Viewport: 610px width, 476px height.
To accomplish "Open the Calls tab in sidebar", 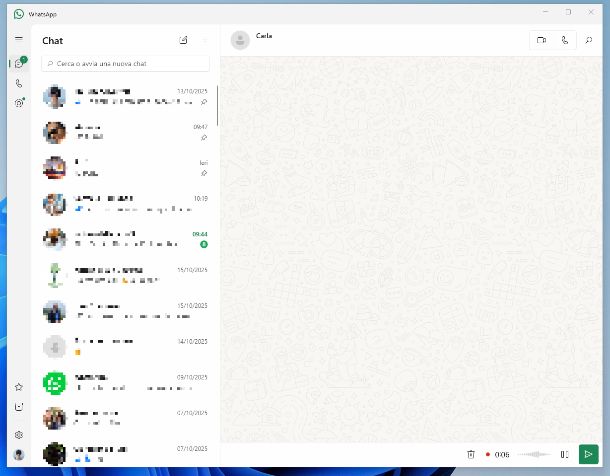I will pyautogui.click(x=19, y=84).
